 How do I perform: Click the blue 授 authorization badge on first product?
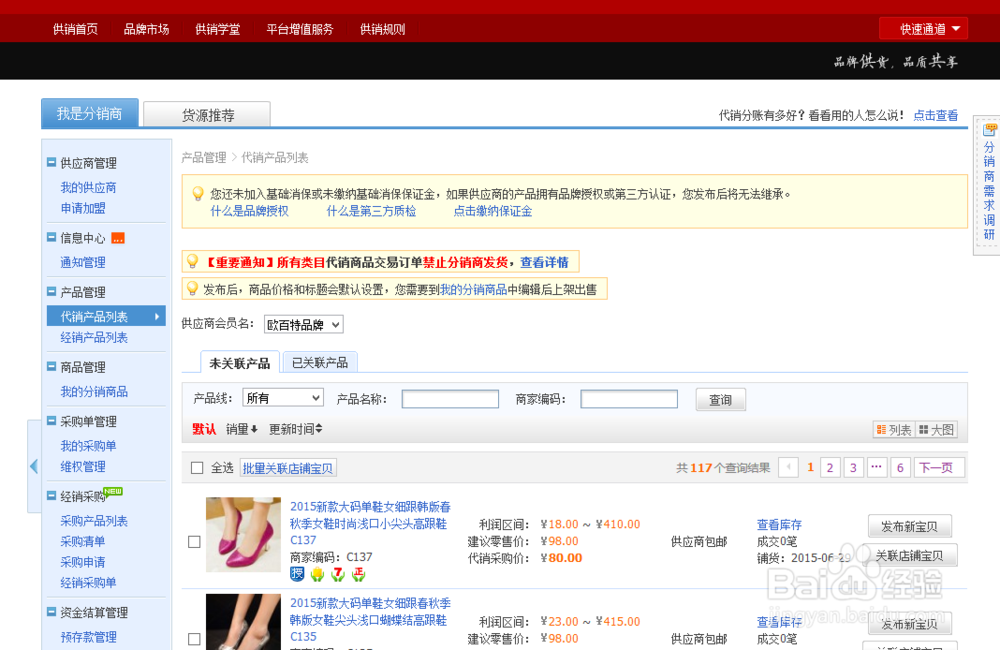tap(297, 574)
